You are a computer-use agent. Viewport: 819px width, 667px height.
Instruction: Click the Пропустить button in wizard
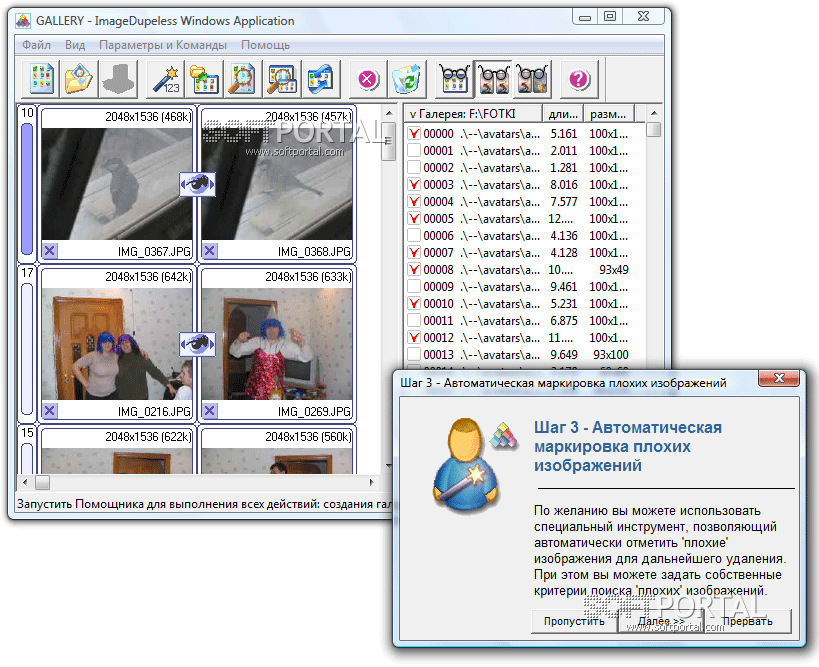coord(574,621)
